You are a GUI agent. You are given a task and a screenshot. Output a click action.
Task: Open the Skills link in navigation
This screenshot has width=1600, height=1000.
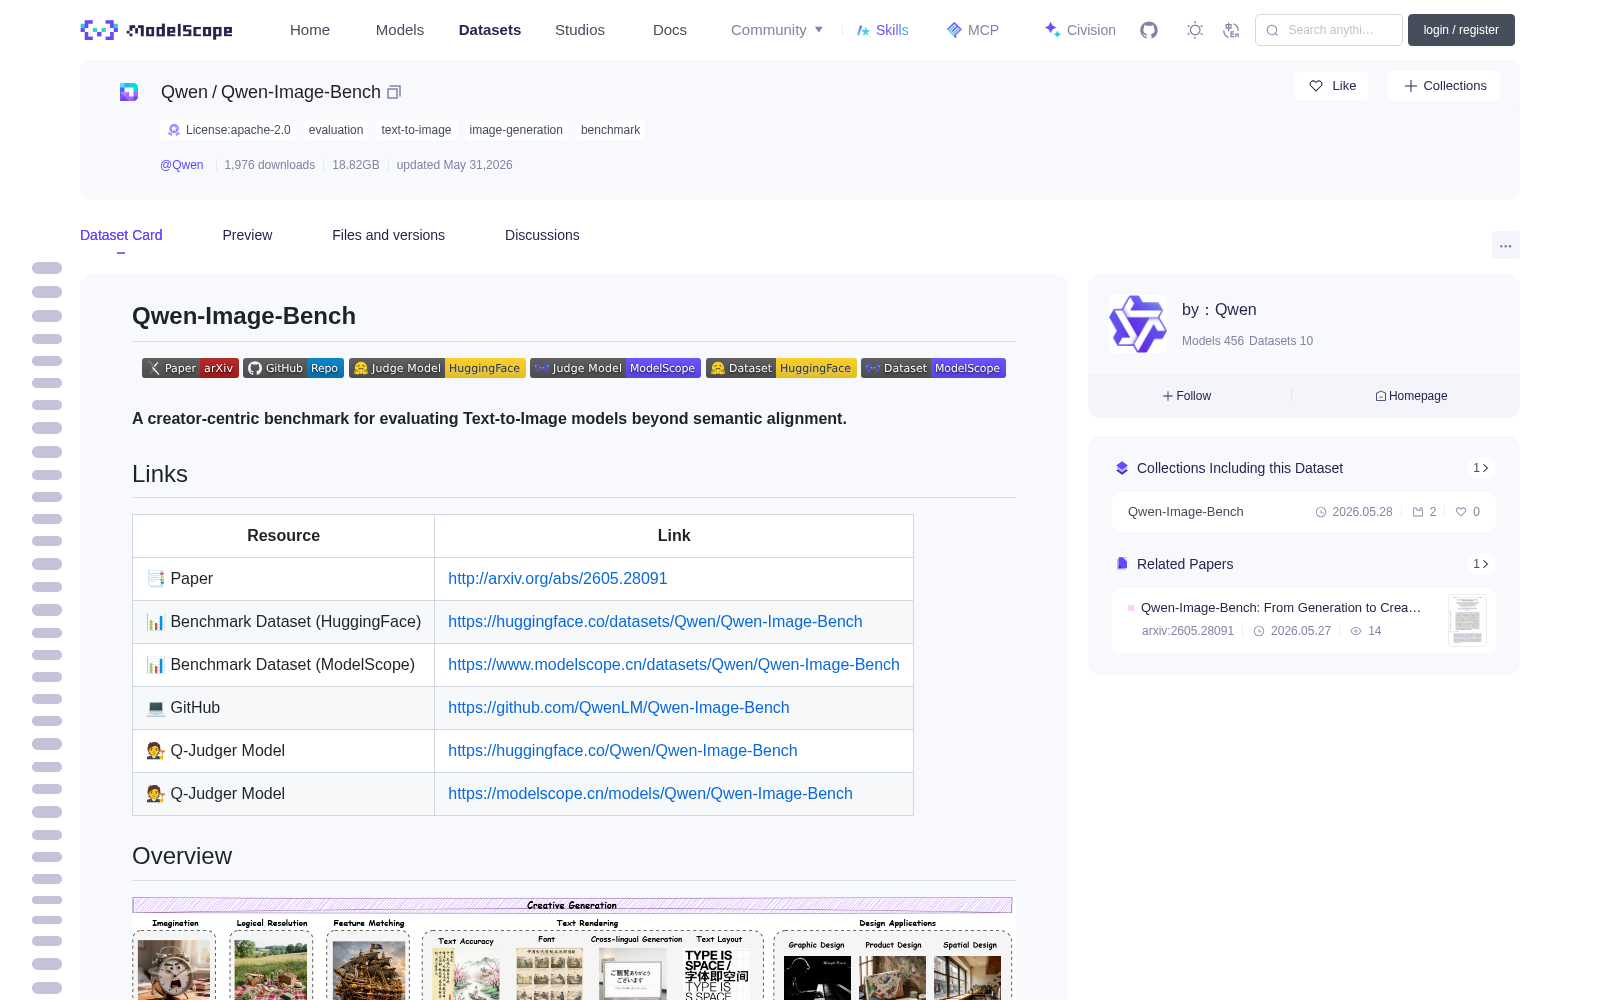tap(882, 30)
